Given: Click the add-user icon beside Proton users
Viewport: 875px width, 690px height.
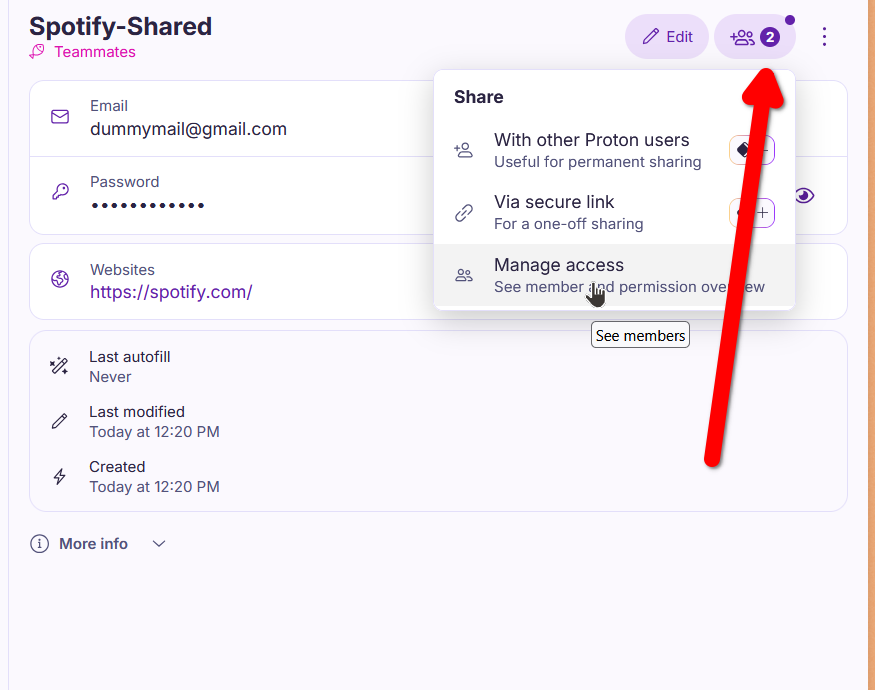Looking at the screenshot, I should pos(464,150).
